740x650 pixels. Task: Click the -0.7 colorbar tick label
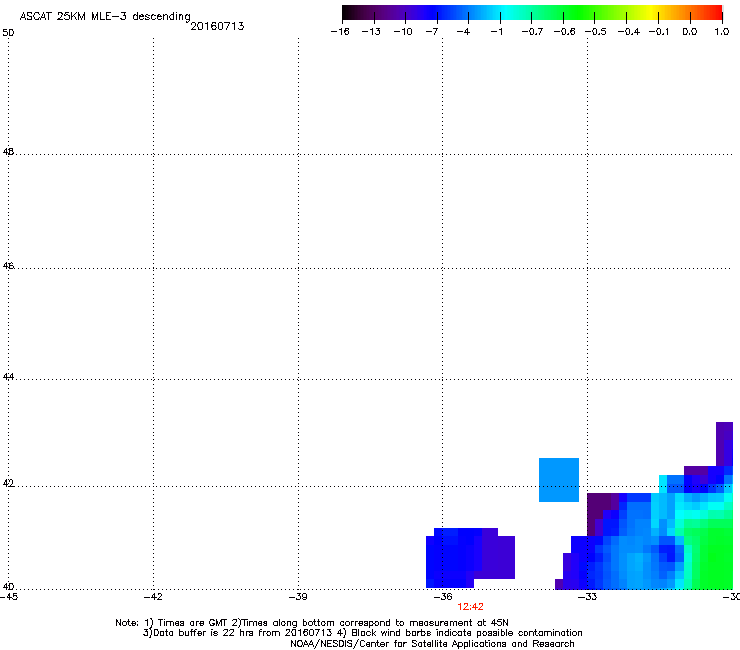coord(532,32)
